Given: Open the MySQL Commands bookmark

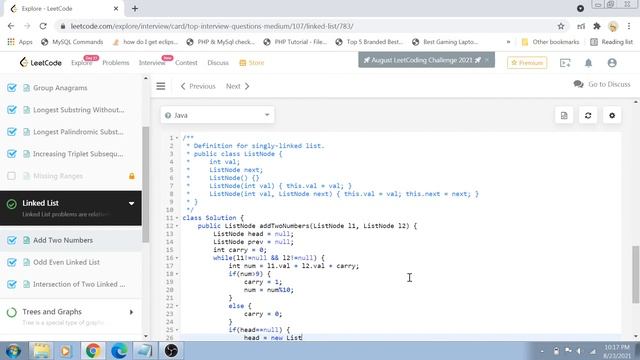Looking at the screenshot, I should [x=72, y=42].
